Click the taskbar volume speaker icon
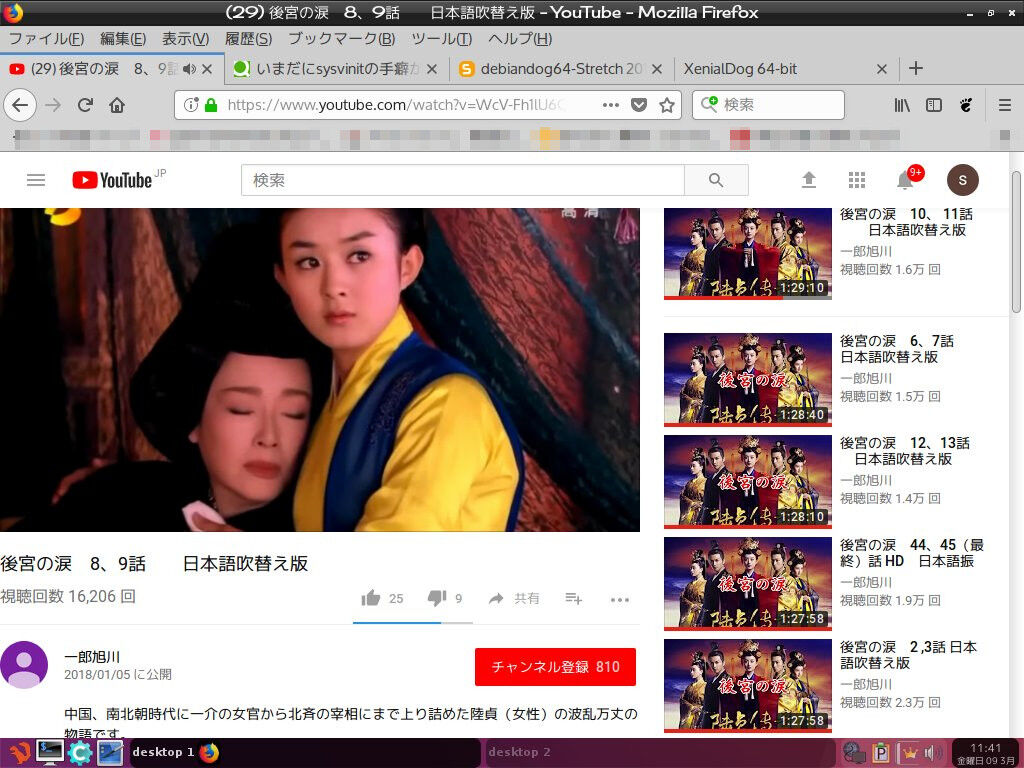The height and width of the screenshot is (768, 1024). (x=931, y=753)
